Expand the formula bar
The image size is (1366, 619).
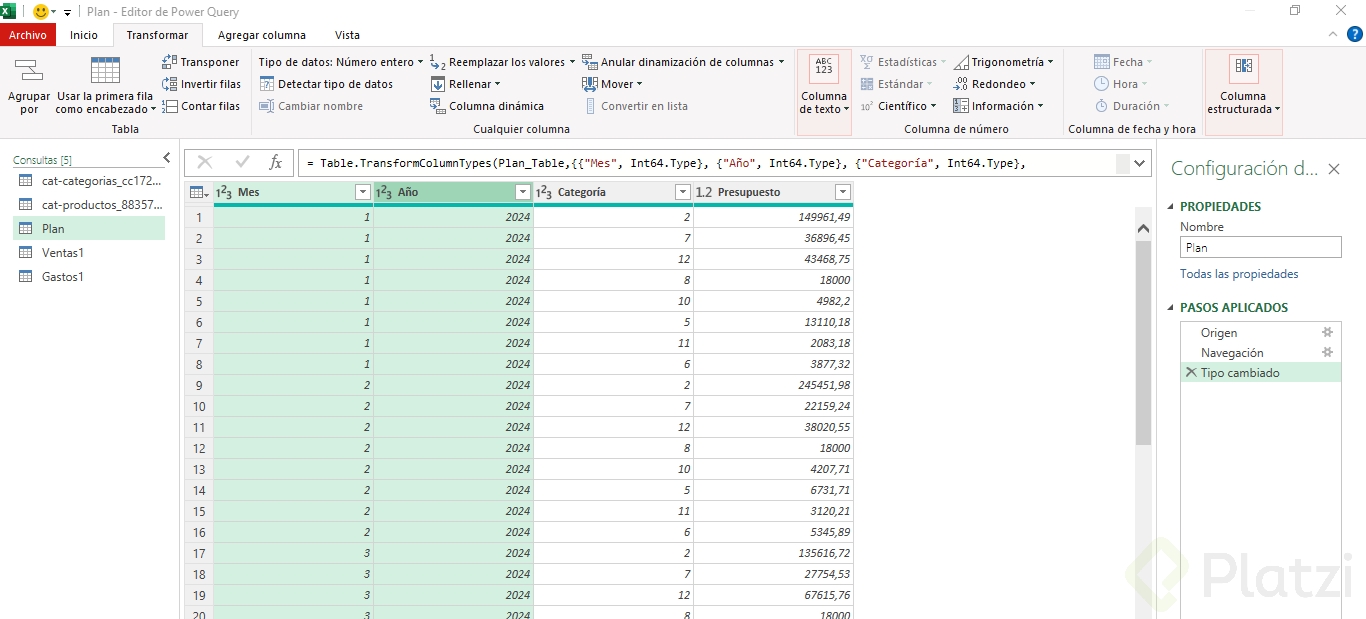1141,163
